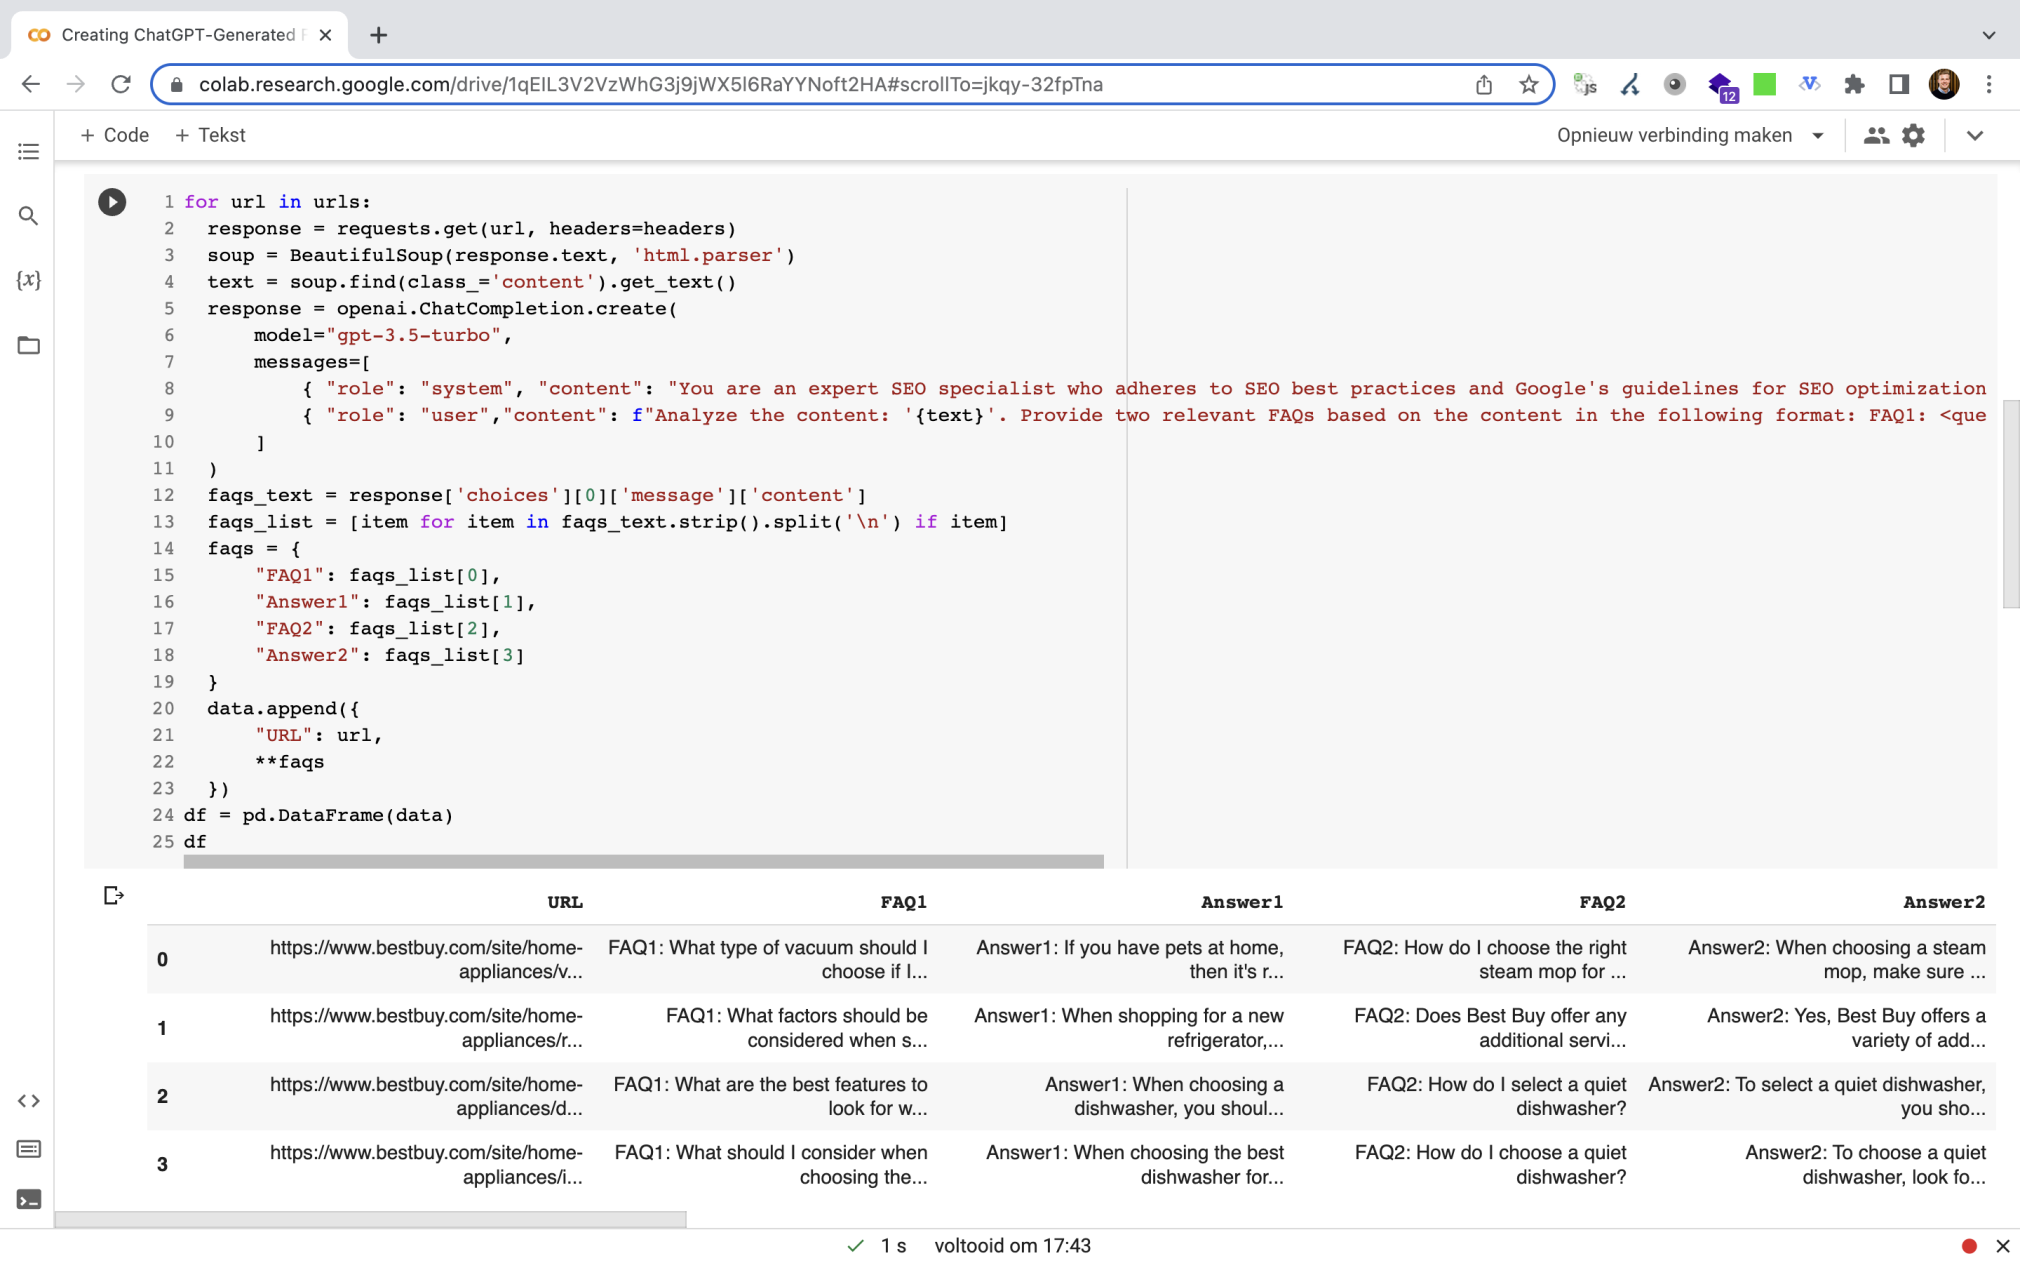Click the cell output options icon
The image size is (2020, 1263).
click(113, 895)
